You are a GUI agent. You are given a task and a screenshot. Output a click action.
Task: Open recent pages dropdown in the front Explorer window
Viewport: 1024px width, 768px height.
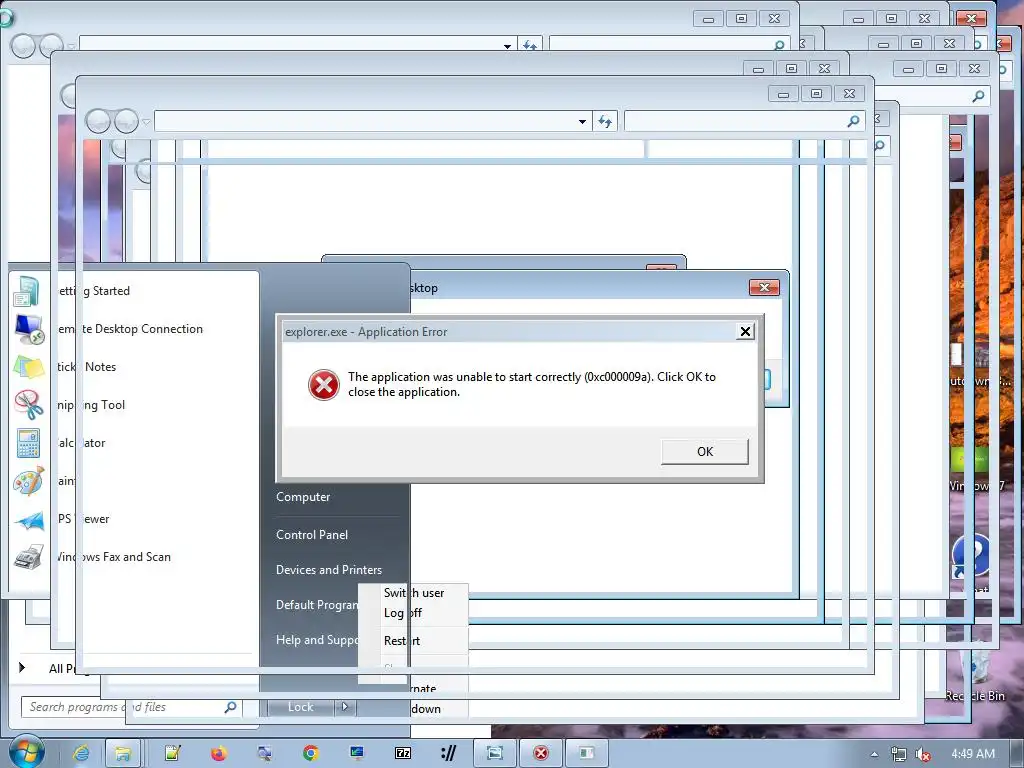[146, 121]
